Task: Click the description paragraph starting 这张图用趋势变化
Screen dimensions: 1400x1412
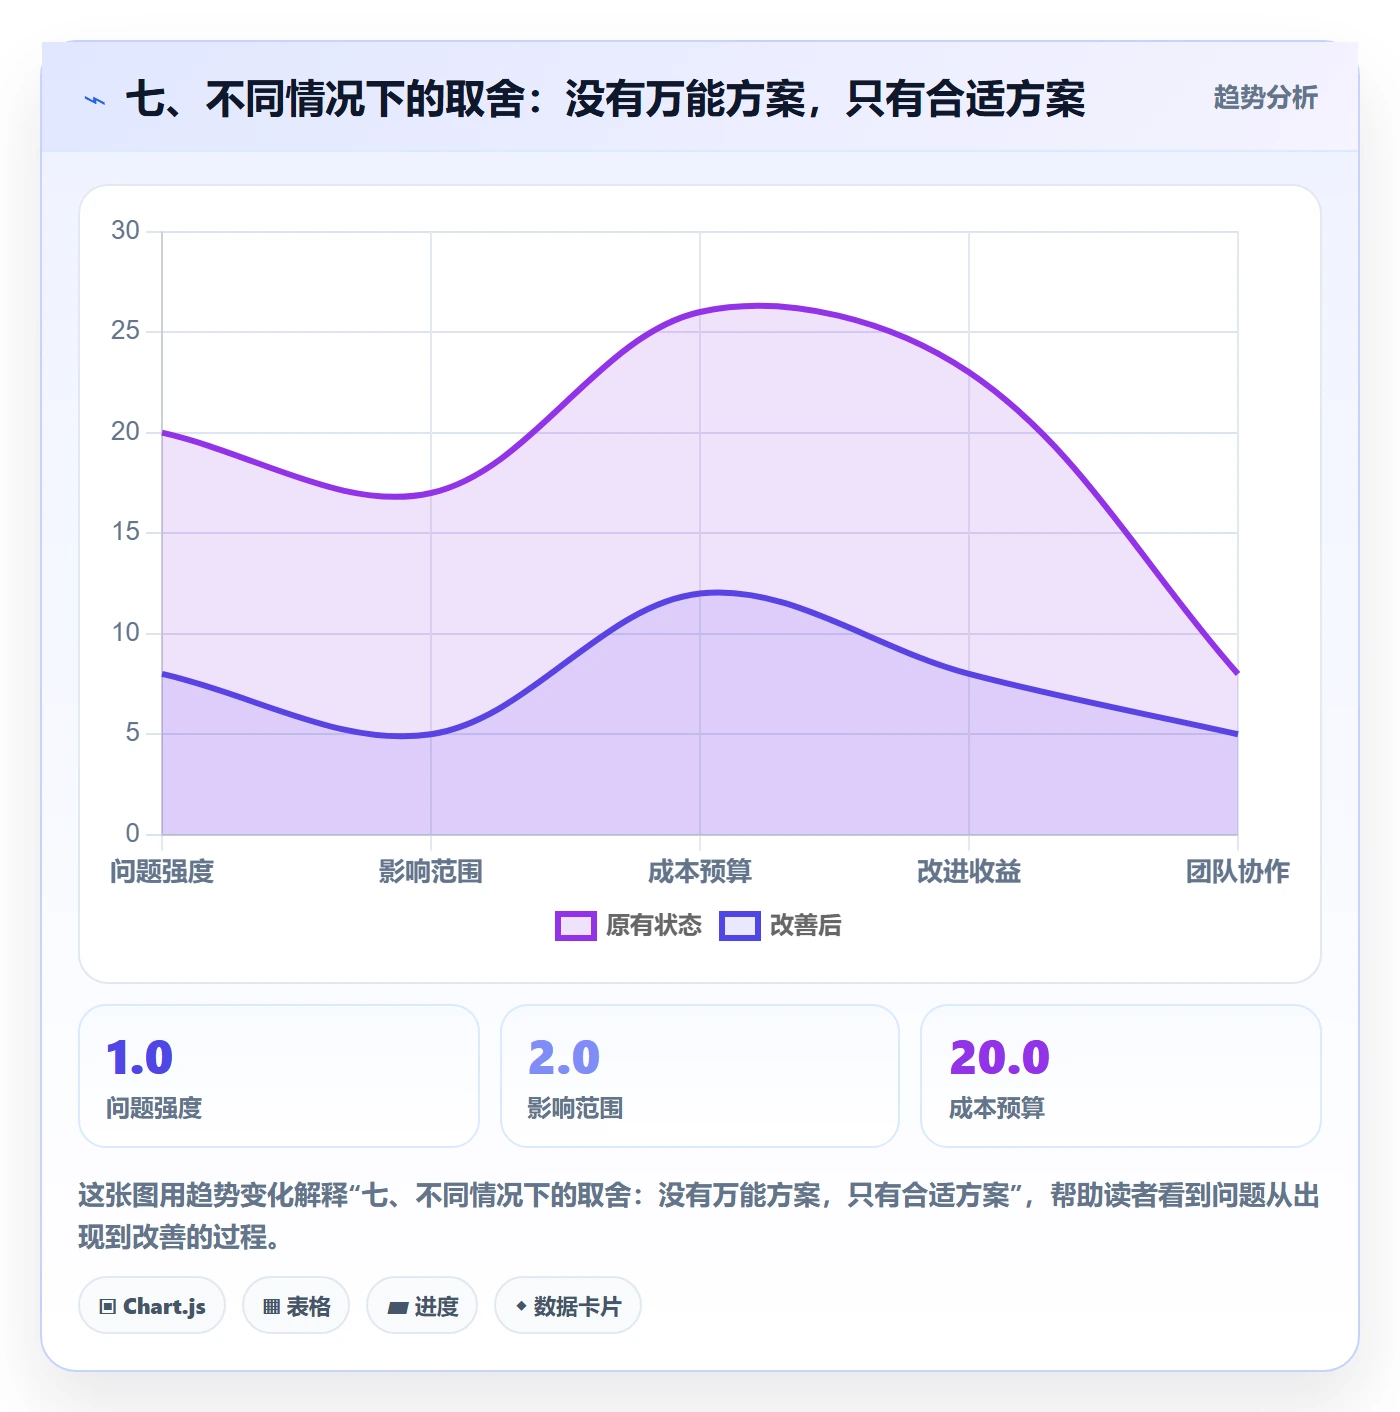Action: tap(699, 1216)
